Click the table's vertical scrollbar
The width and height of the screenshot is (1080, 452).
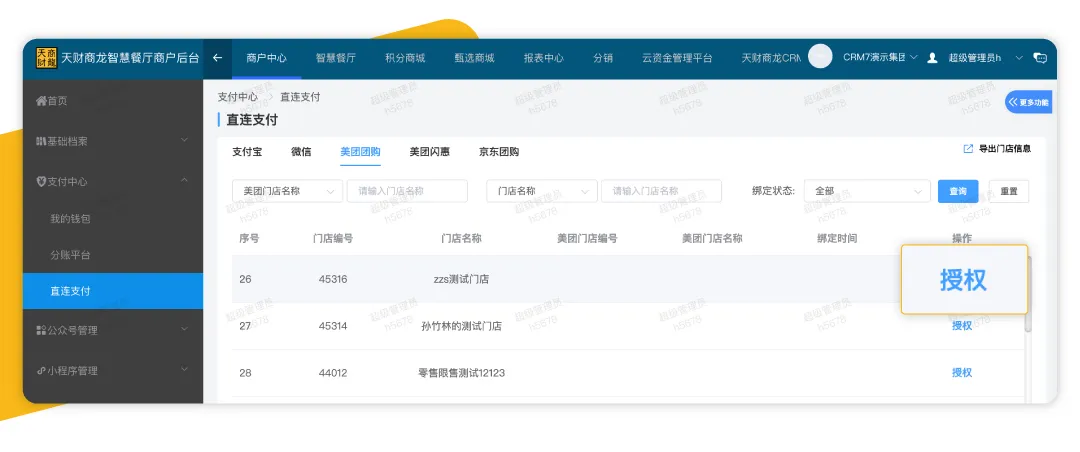point(1028,296)
